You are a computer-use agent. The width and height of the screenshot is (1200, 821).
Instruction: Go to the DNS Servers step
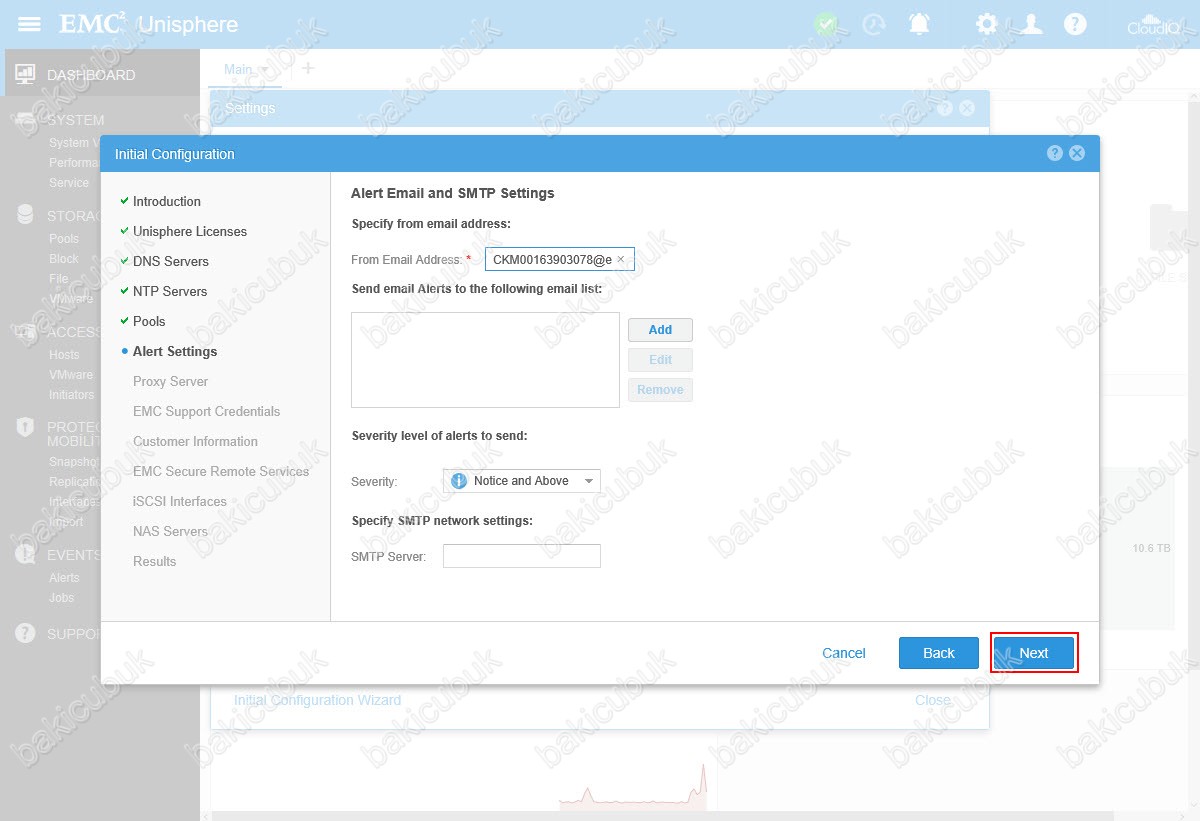(x=170, y=261)
